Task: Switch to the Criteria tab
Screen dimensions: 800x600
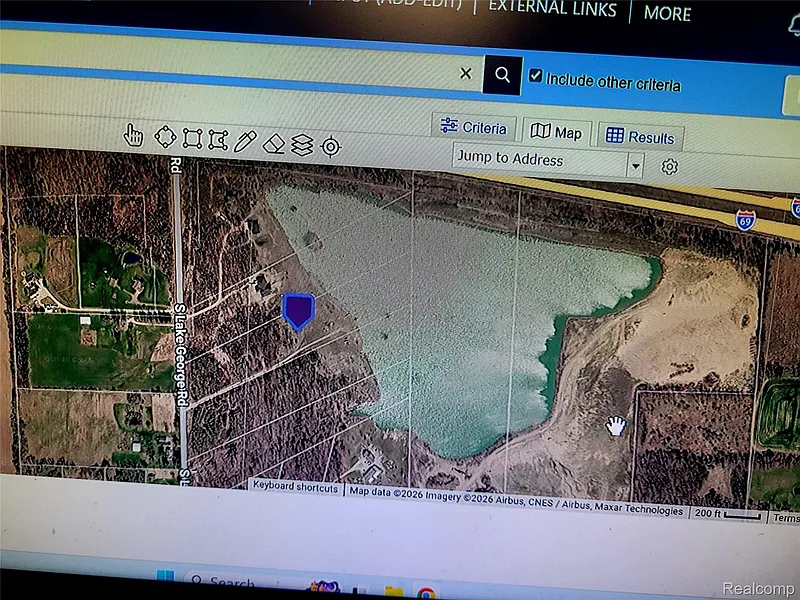Action: (474, 127)
